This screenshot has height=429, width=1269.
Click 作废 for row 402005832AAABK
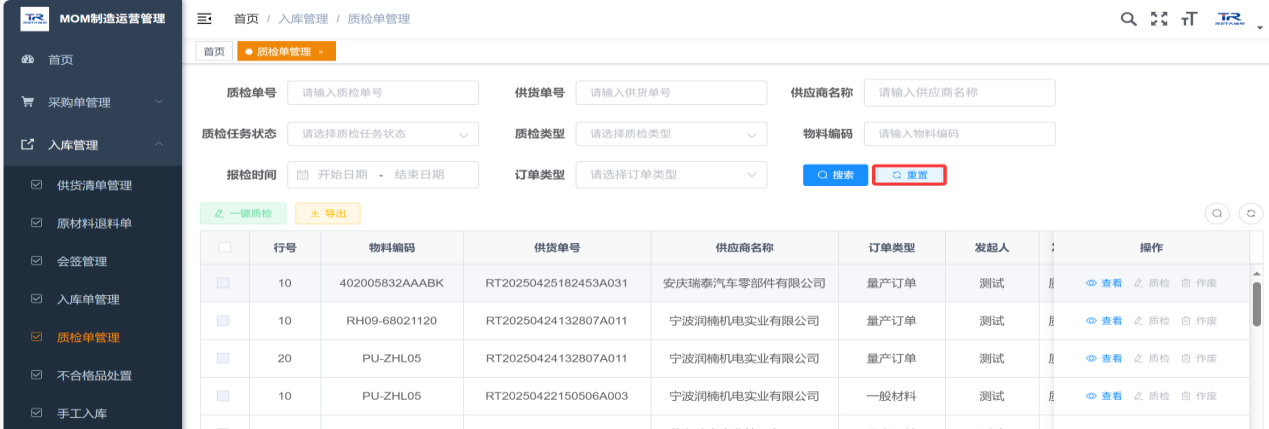click(x=1198, y=283)
